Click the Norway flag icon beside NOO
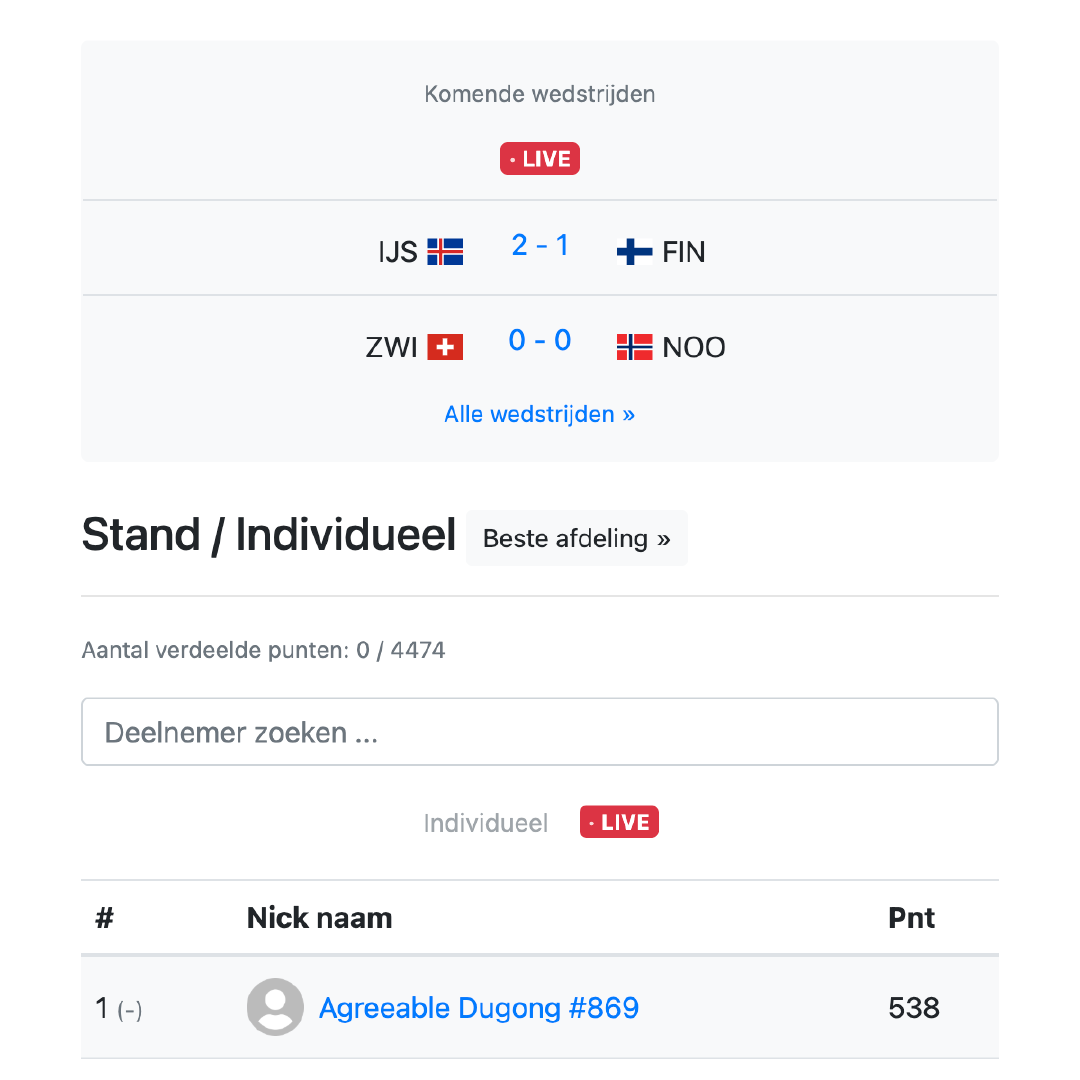Screen dimensions: 1080x1080 pos(633,347)
